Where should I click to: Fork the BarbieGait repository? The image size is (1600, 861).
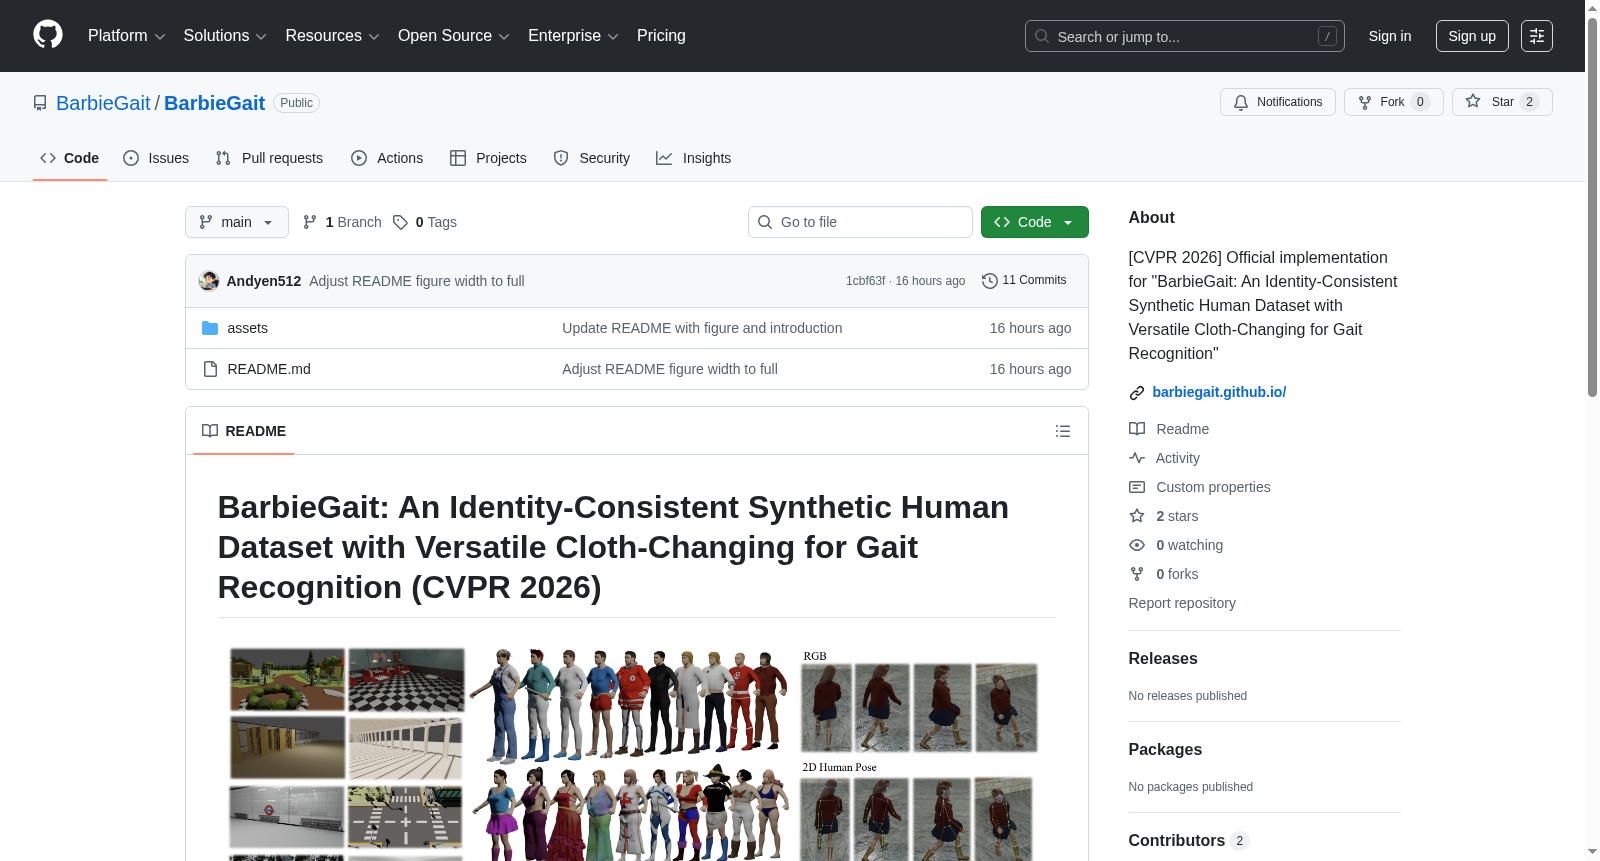tap(1394, 102)
